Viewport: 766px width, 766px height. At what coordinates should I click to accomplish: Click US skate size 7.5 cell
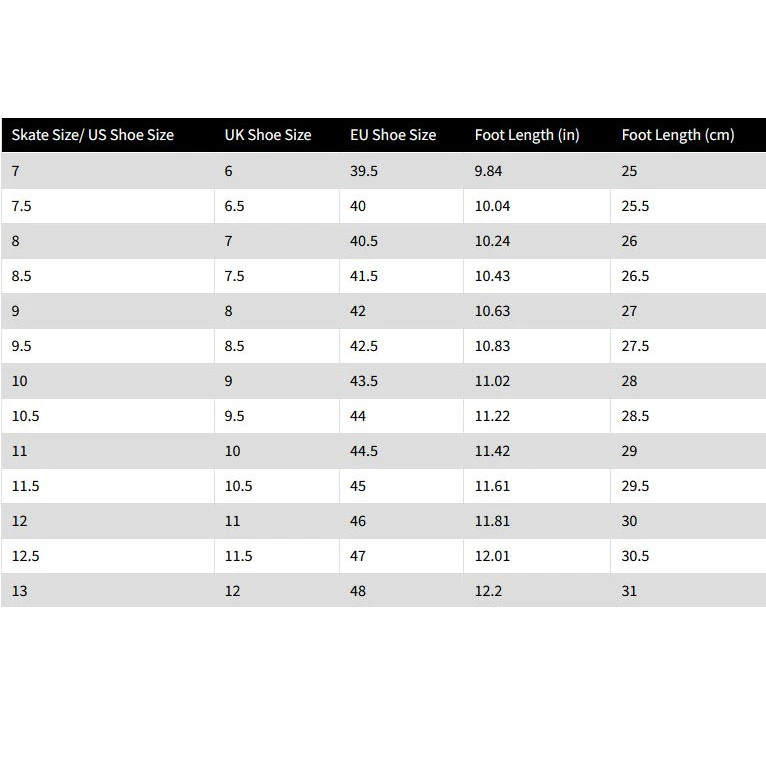pyautogui.click(x=24, y=206)
